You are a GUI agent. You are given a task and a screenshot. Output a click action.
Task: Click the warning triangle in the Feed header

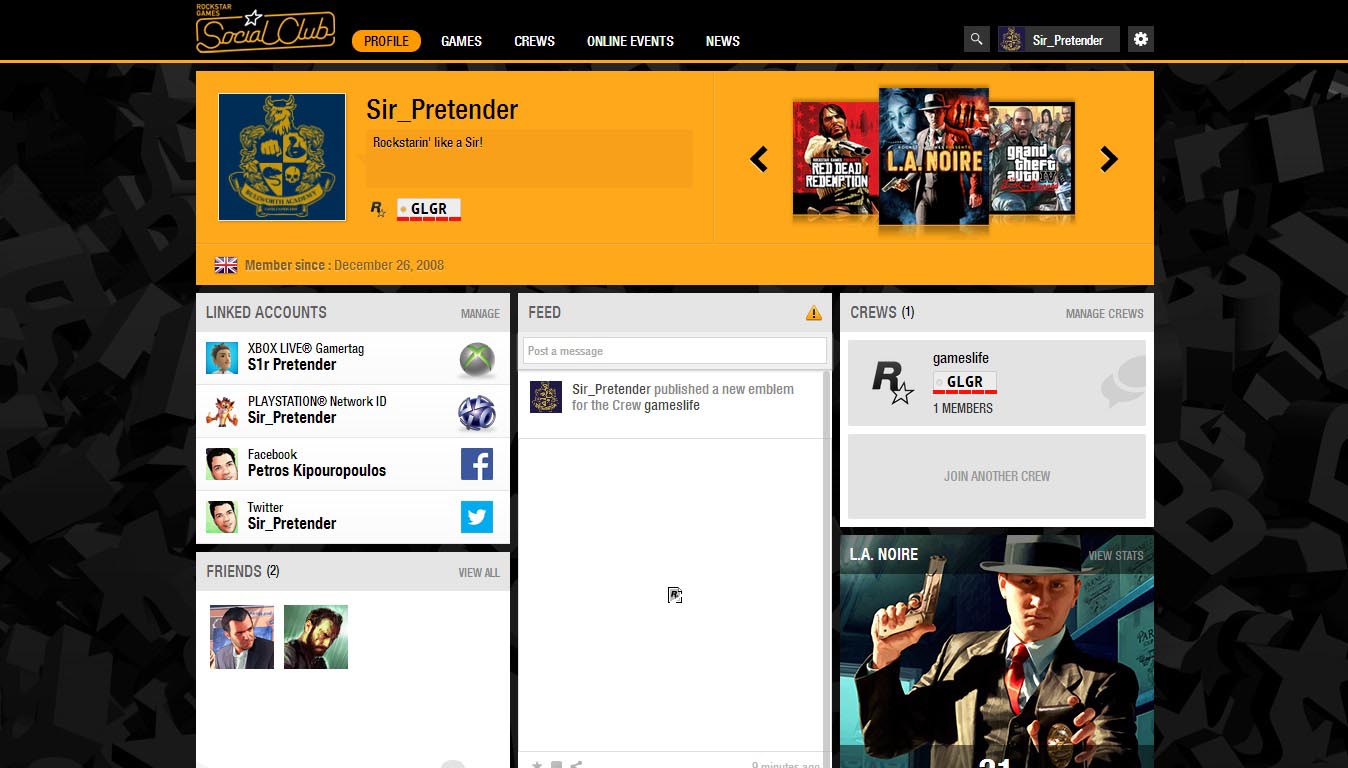click(x=814, y=313)
